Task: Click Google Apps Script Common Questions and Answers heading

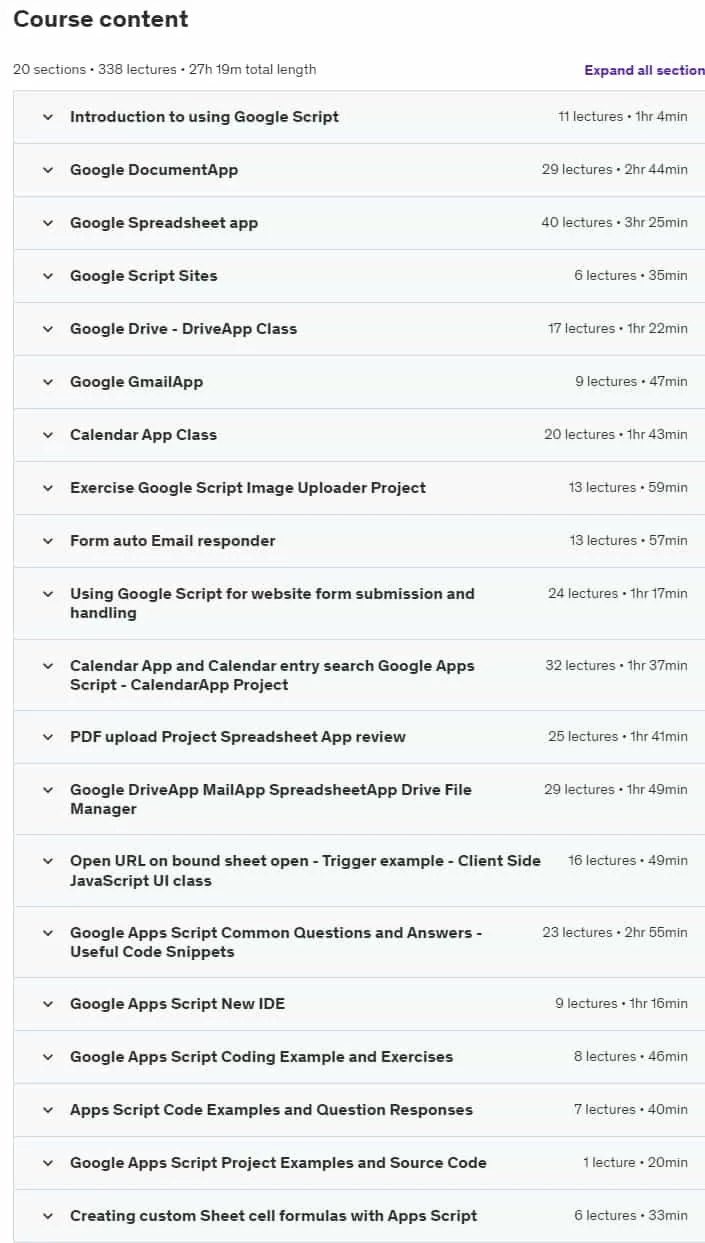Action: pos(276,942)
